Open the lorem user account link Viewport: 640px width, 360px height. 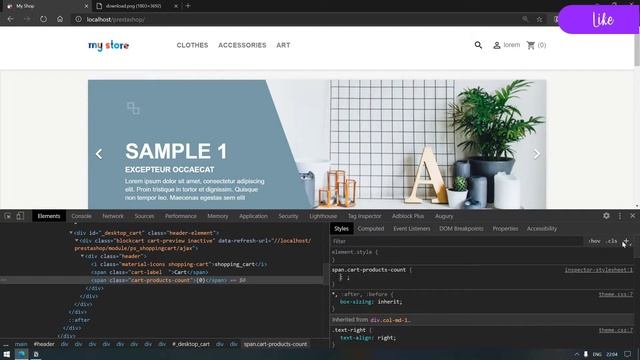[507, 45]
